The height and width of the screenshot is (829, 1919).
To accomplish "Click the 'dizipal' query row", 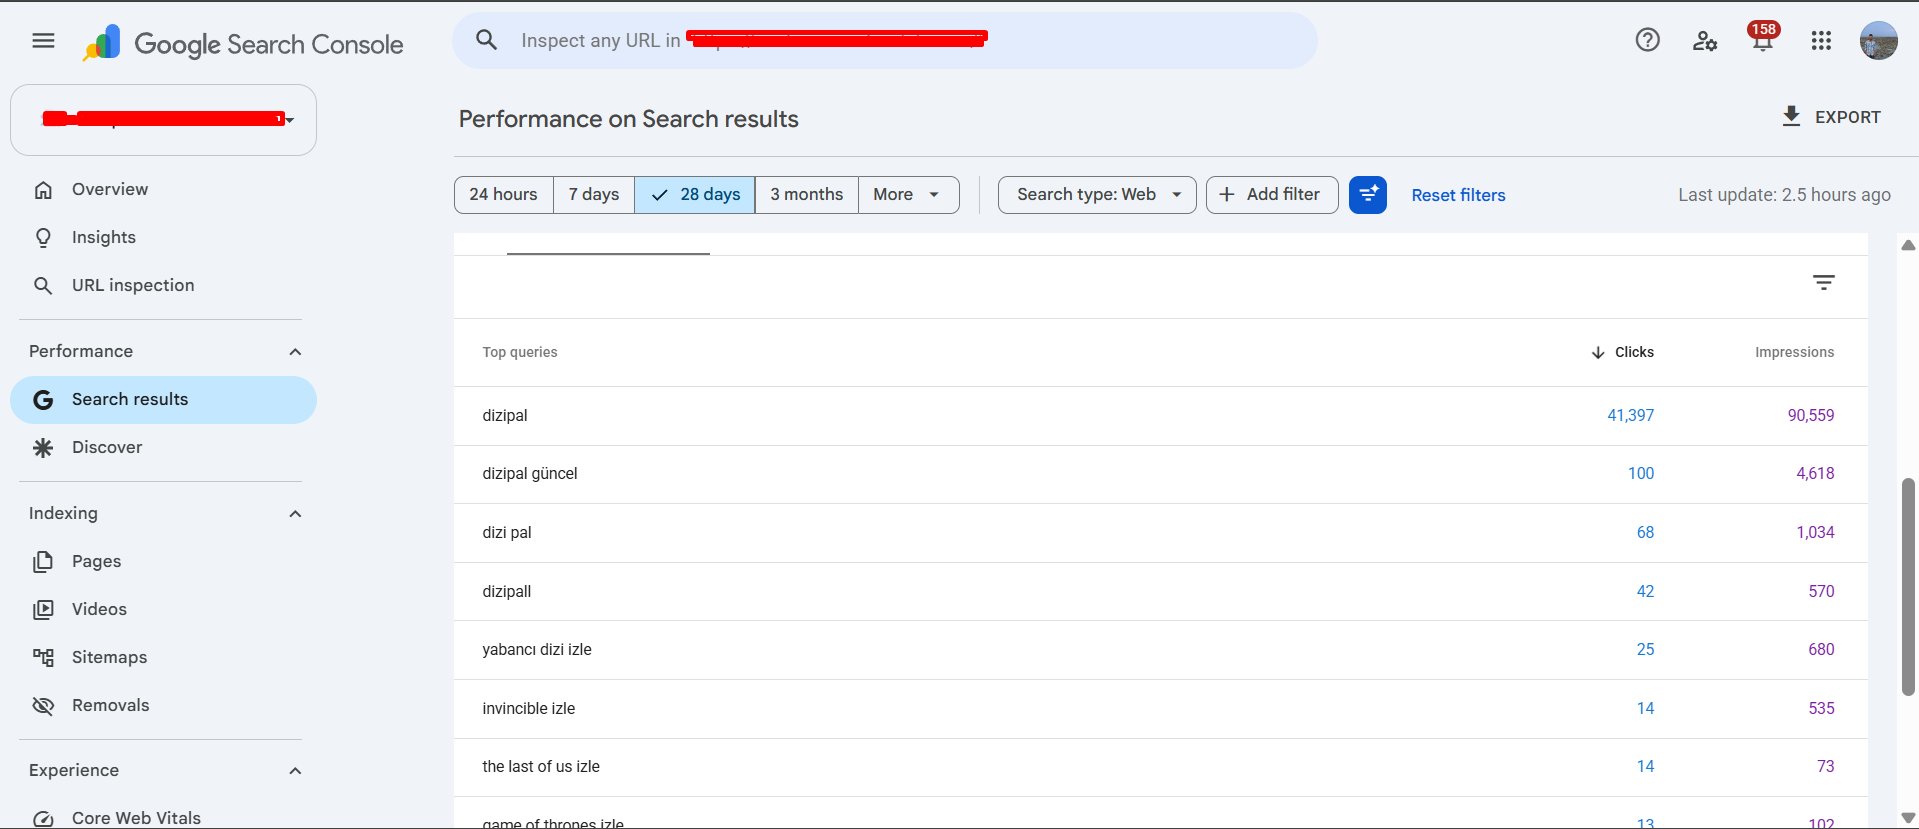I will point(1160,416).
